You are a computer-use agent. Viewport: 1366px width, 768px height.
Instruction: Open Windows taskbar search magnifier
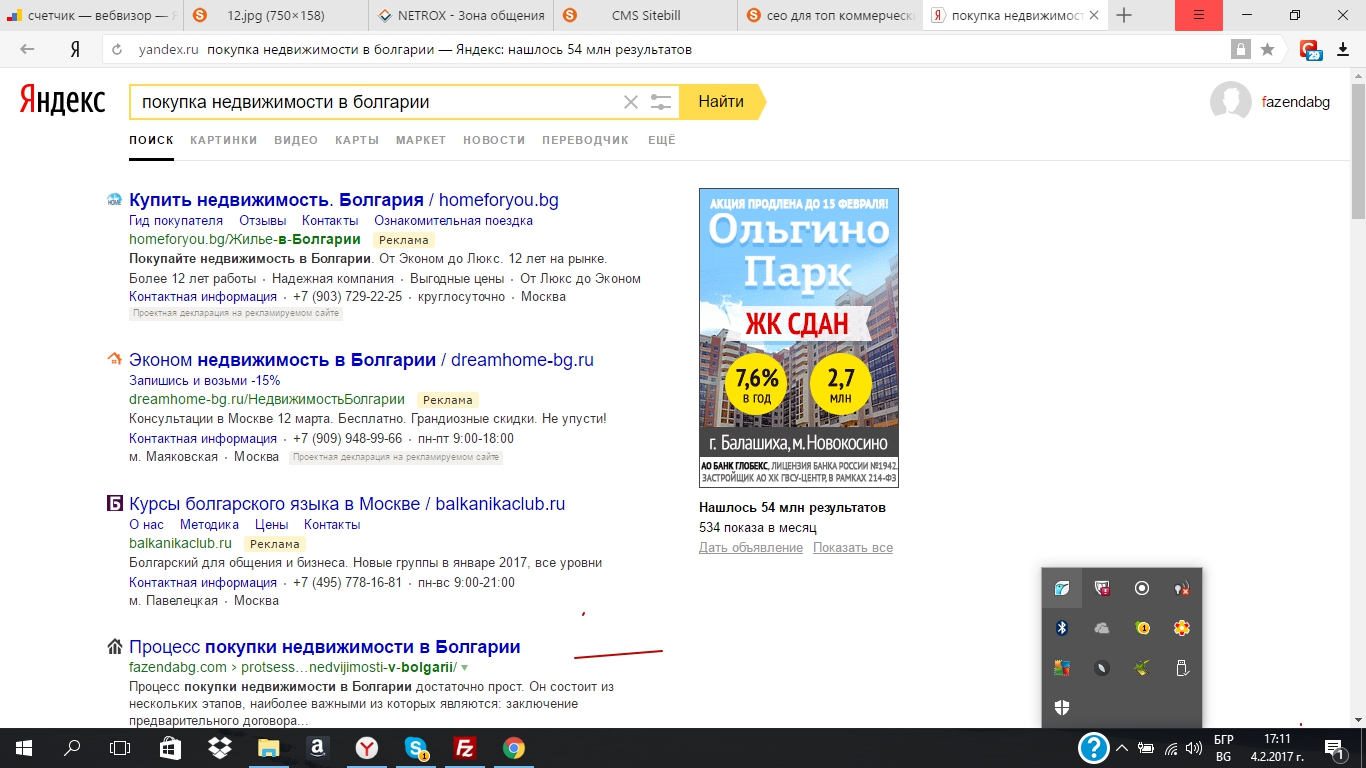click(x=72, y=747)
